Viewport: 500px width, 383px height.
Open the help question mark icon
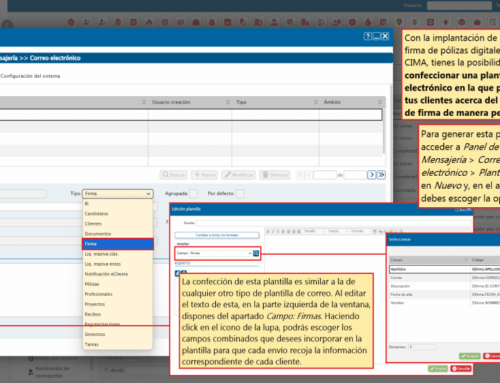(x=367, y=36)
